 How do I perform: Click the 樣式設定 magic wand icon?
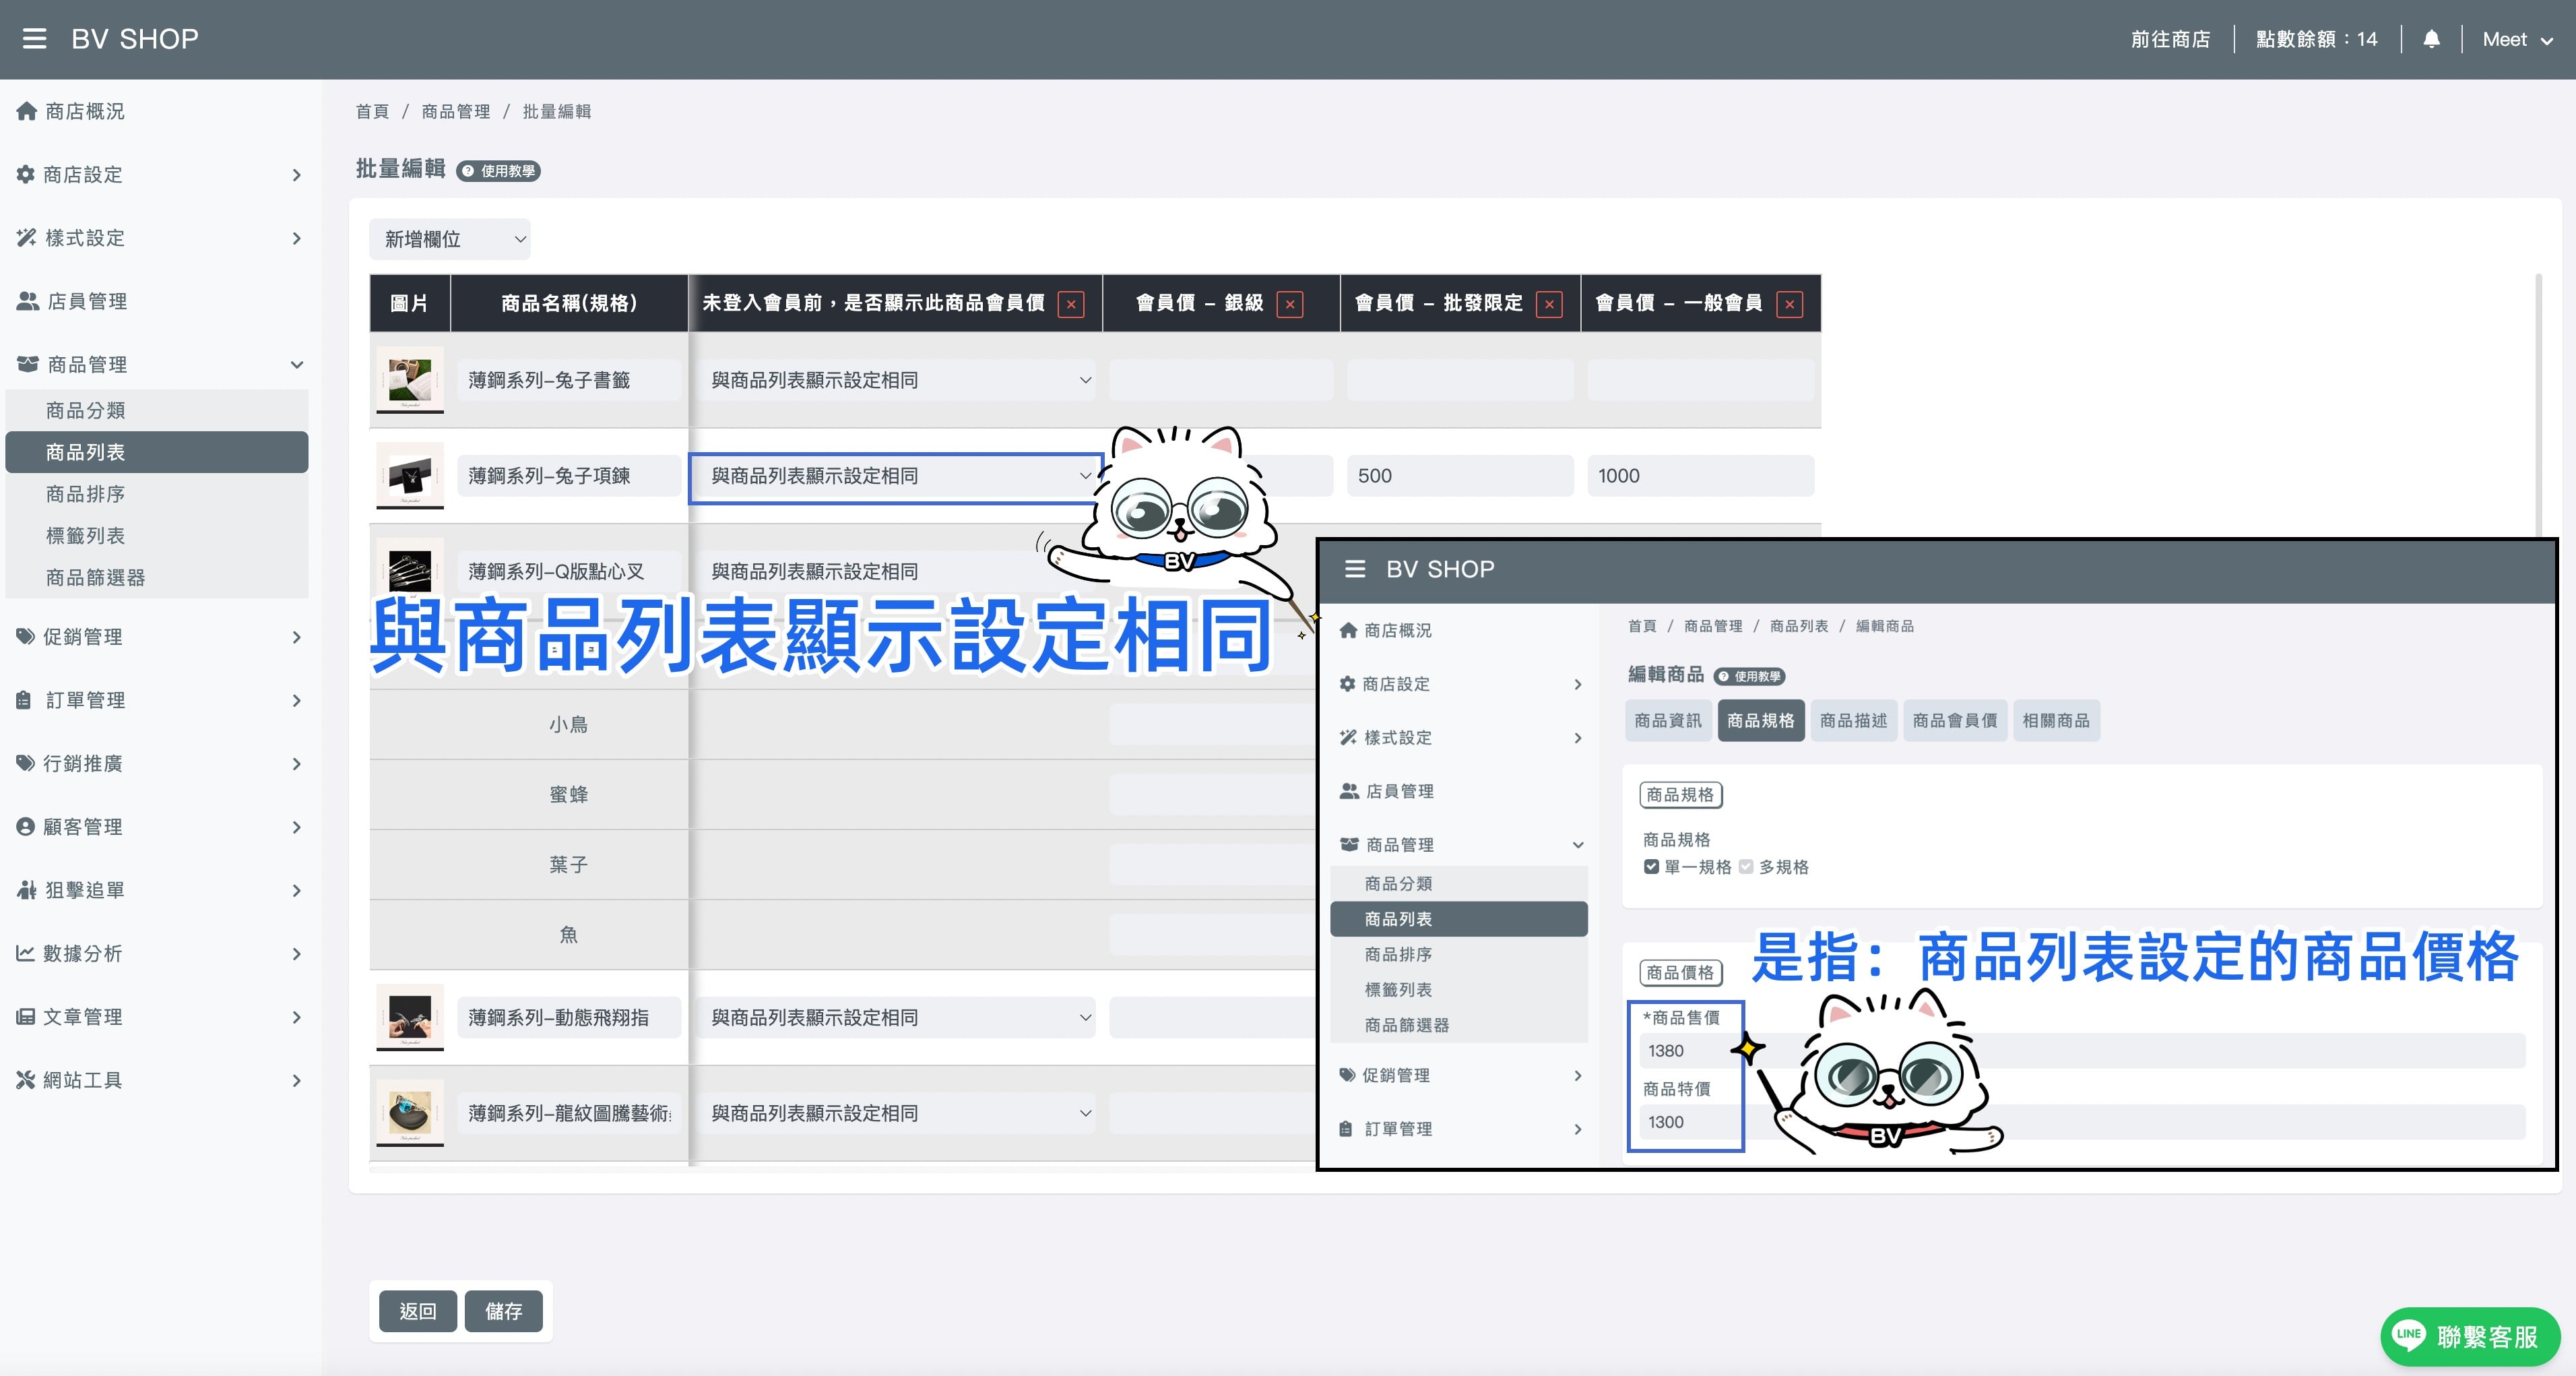pos(26,238)
